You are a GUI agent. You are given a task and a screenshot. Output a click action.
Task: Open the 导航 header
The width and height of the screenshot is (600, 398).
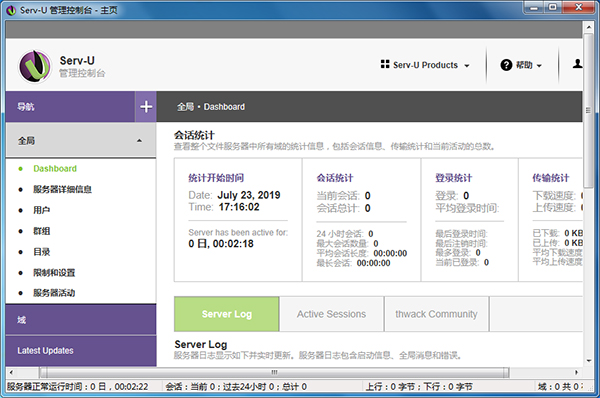(70, 107)
